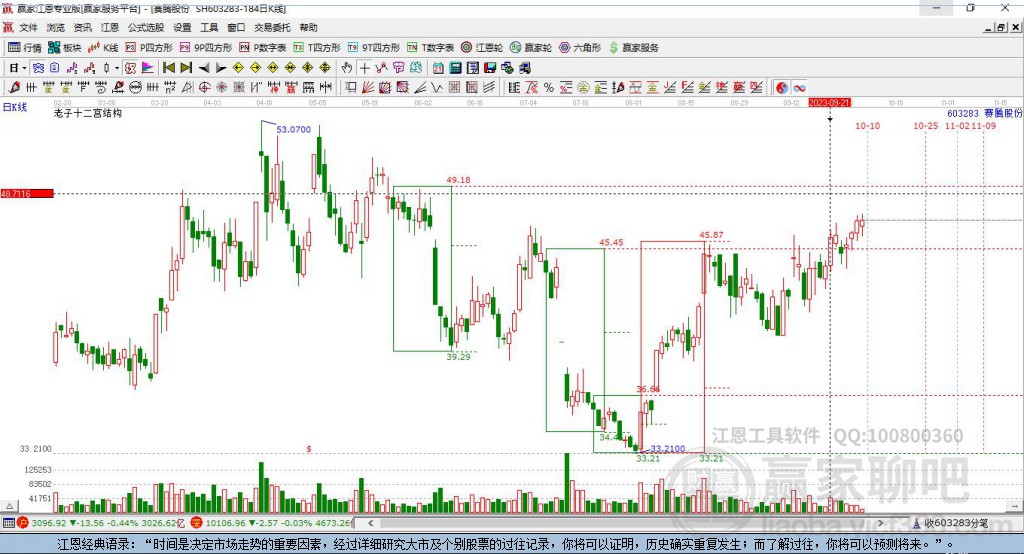Open the 浏览 menu
Screen dimensions: 1024x554
pyautogui.click(x=56, y=27)
